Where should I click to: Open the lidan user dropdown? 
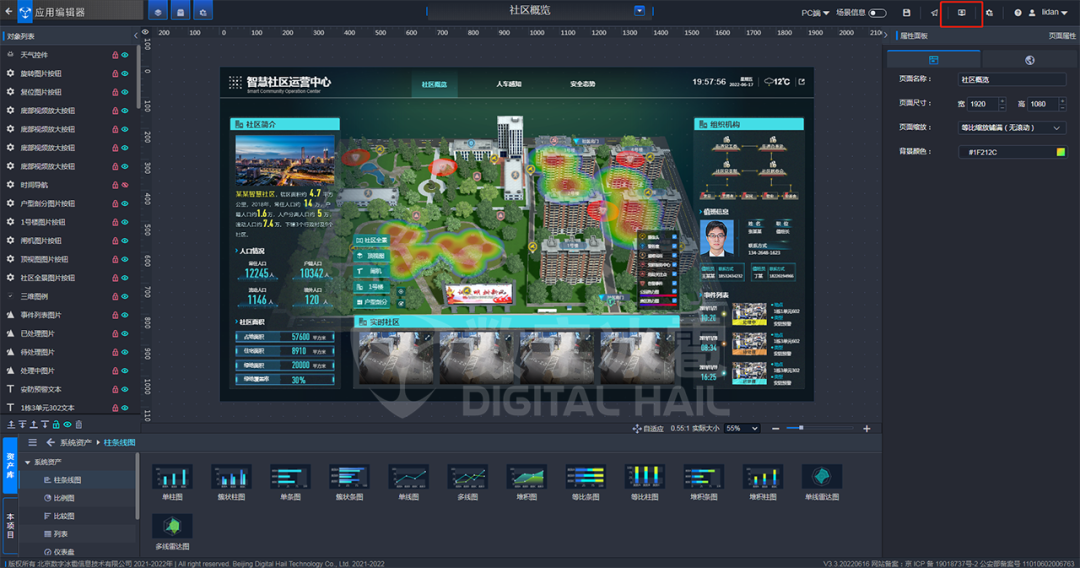click(1054, 12)
